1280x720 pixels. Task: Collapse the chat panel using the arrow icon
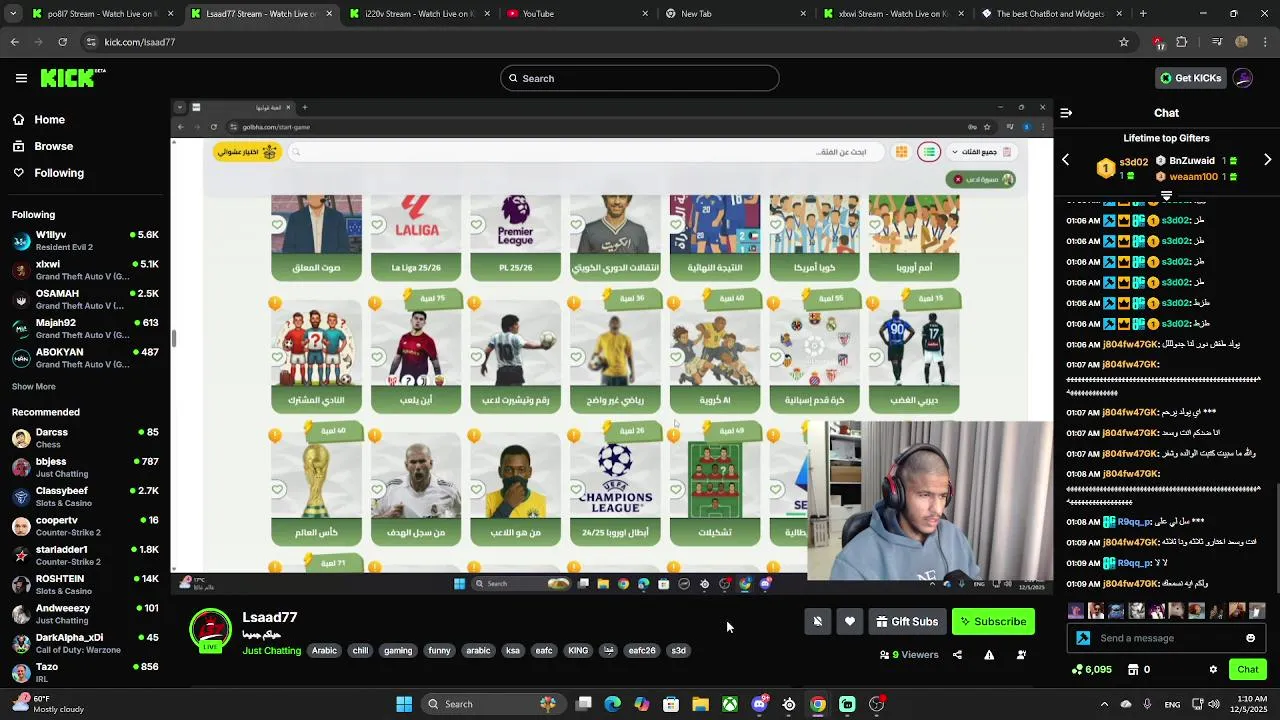click(x=1066, y=113)
